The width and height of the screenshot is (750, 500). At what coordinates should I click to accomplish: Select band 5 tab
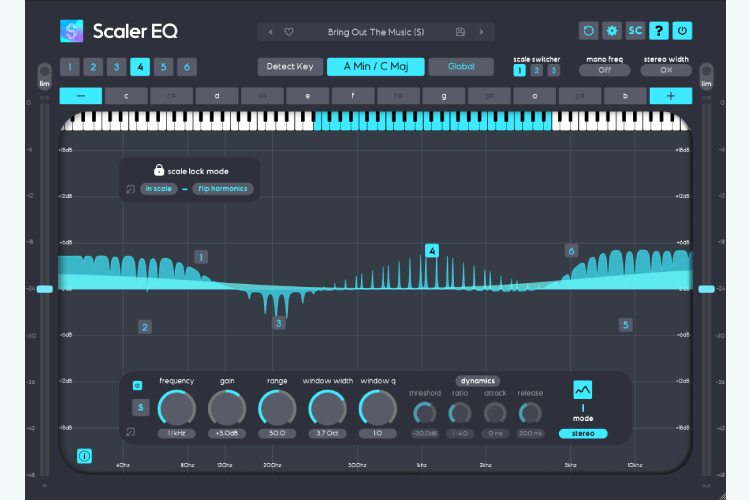coord(164,67)
